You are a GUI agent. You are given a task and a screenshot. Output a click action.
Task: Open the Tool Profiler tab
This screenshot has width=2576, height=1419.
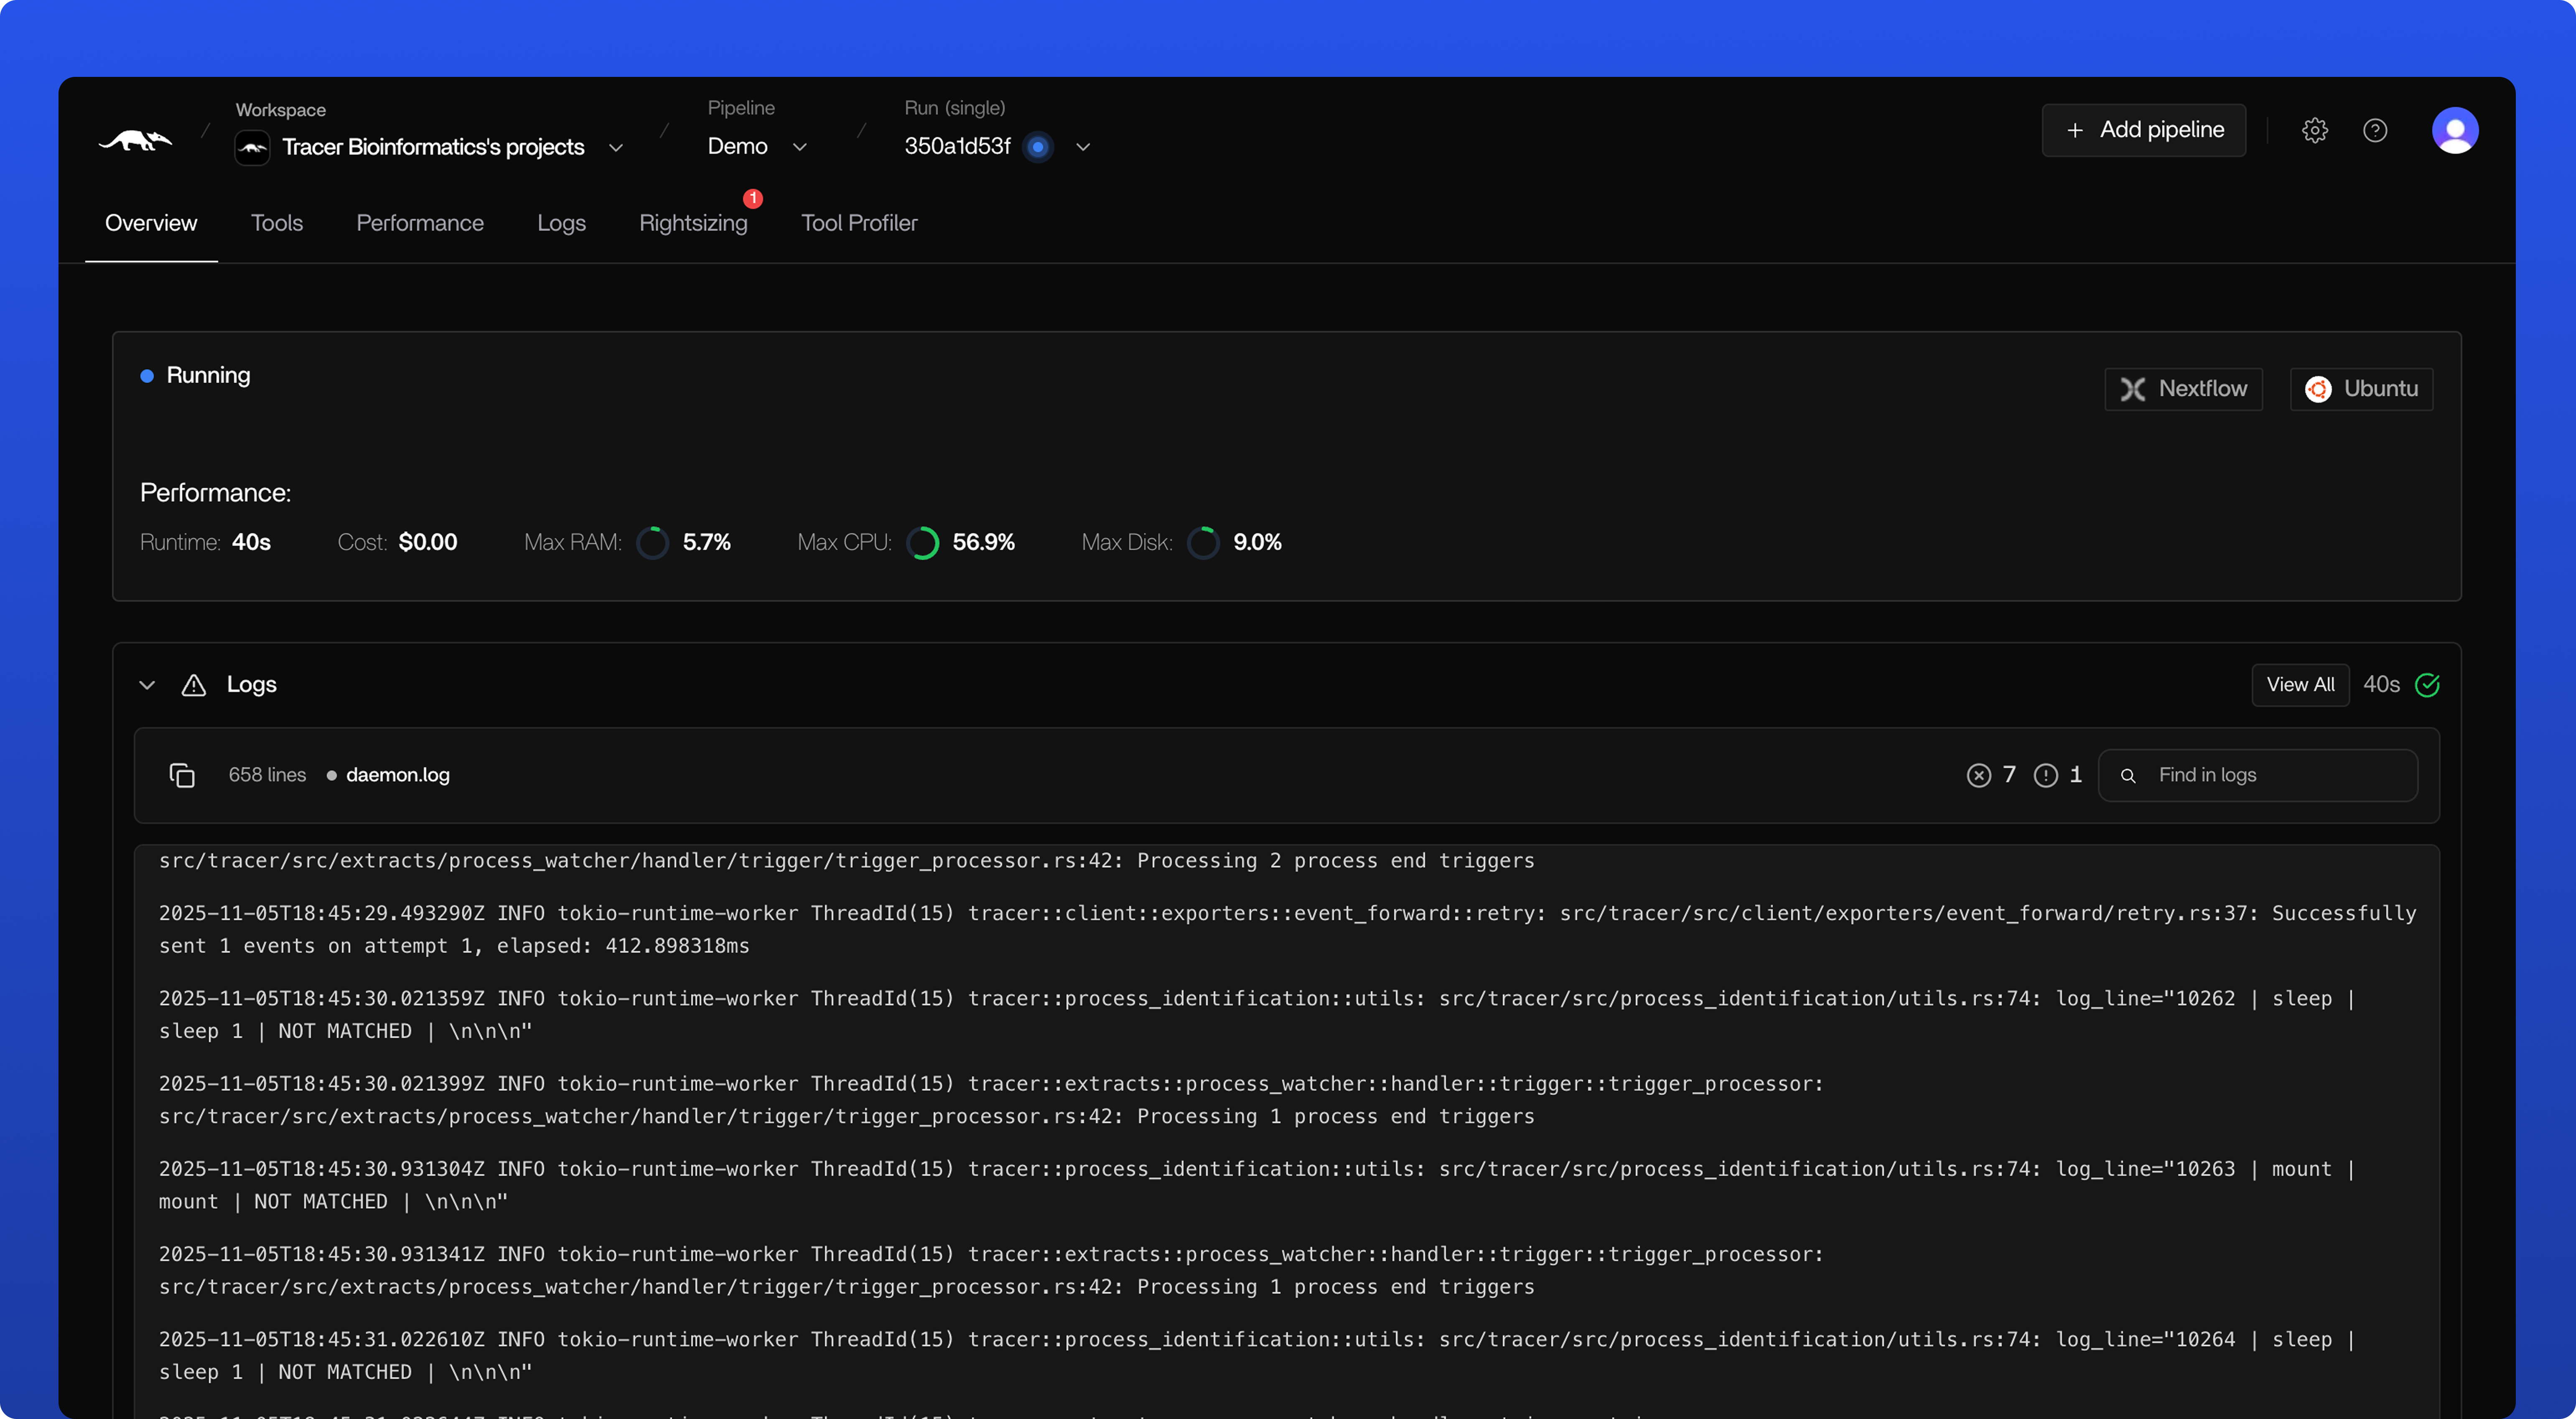pos(858,223)
